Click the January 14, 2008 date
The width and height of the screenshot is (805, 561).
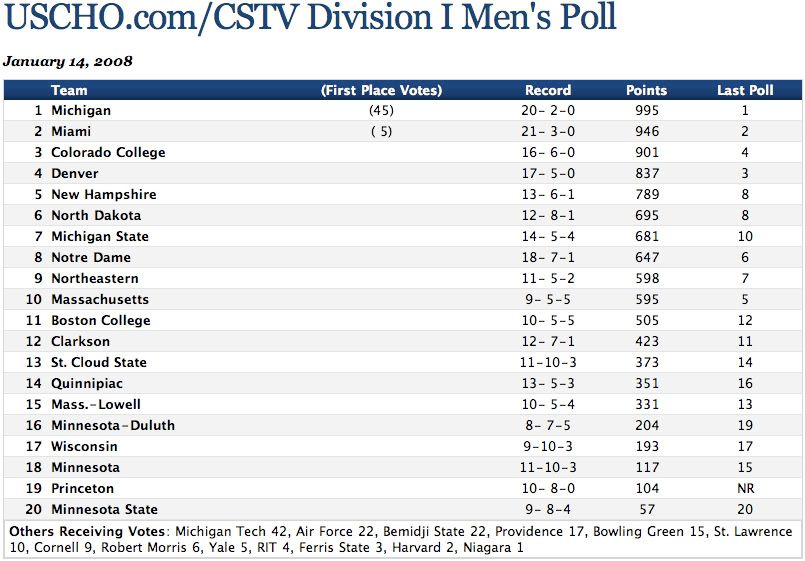68,61
